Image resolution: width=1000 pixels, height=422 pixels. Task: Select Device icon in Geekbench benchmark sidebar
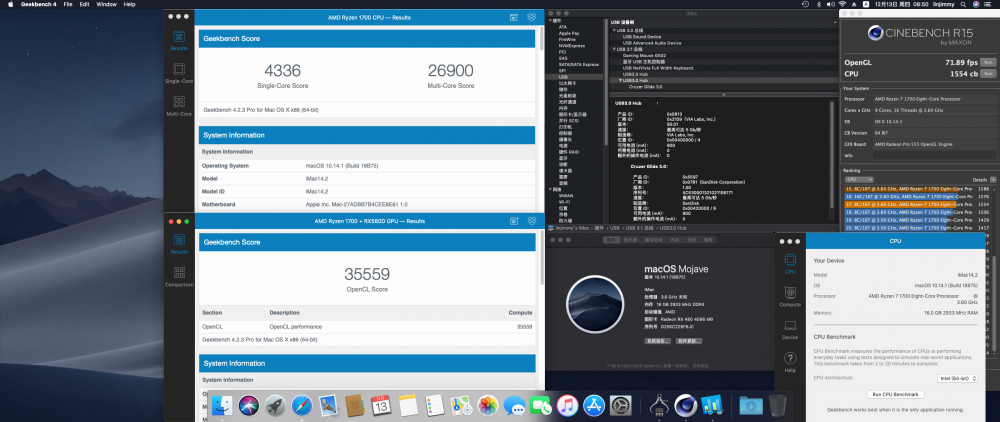(790, 329)
